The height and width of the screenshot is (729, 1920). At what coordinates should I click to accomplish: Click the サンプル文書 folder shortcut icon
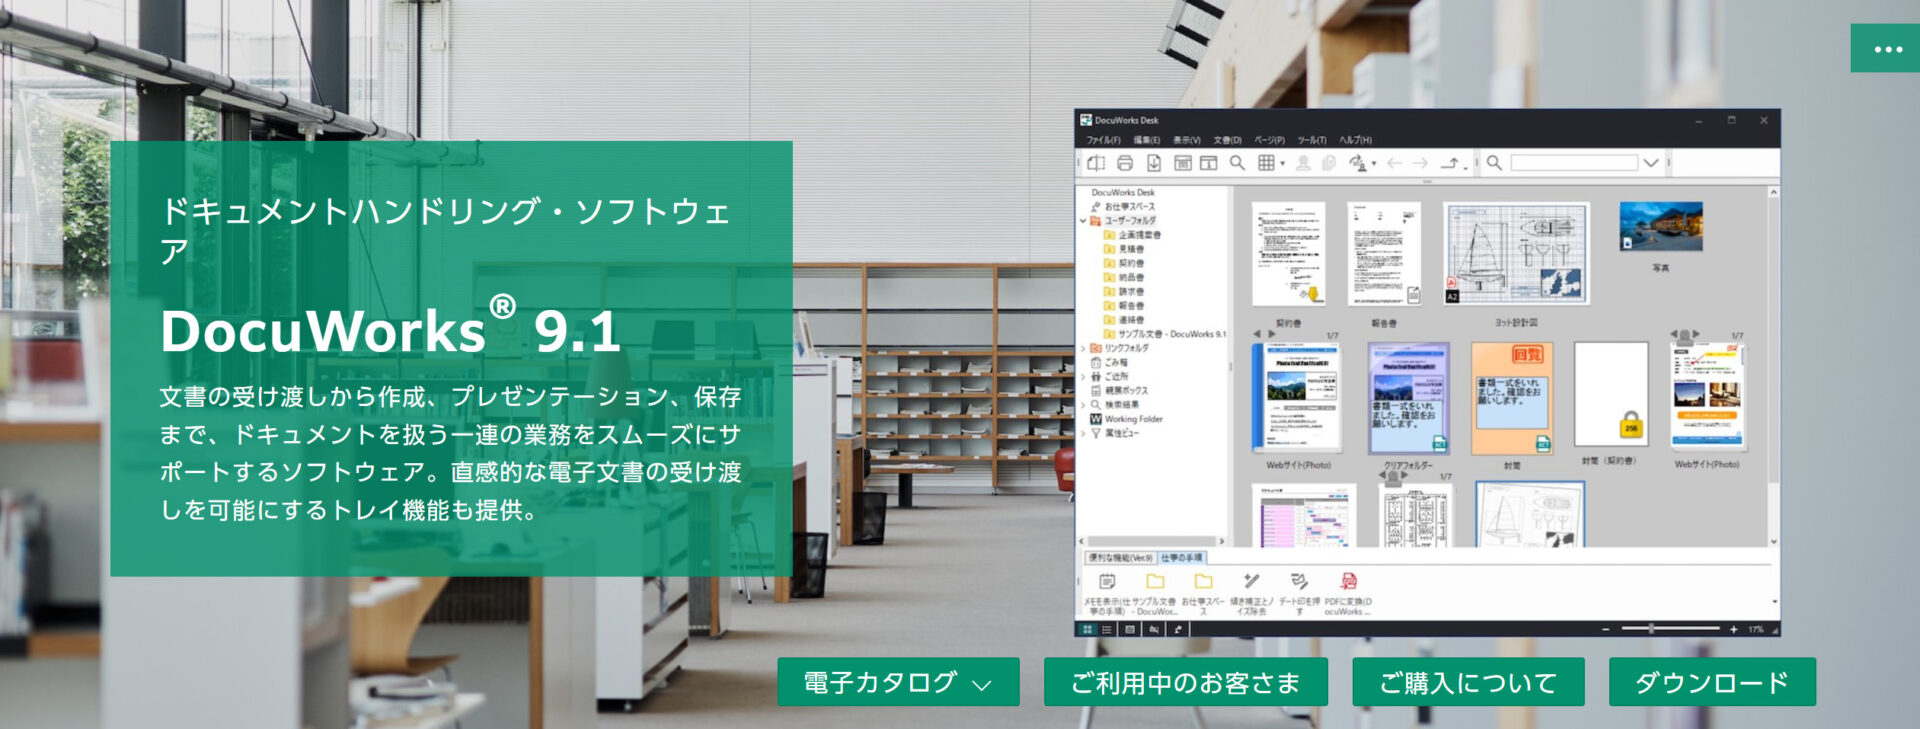pyautogui.click(x=1155, y=581)
